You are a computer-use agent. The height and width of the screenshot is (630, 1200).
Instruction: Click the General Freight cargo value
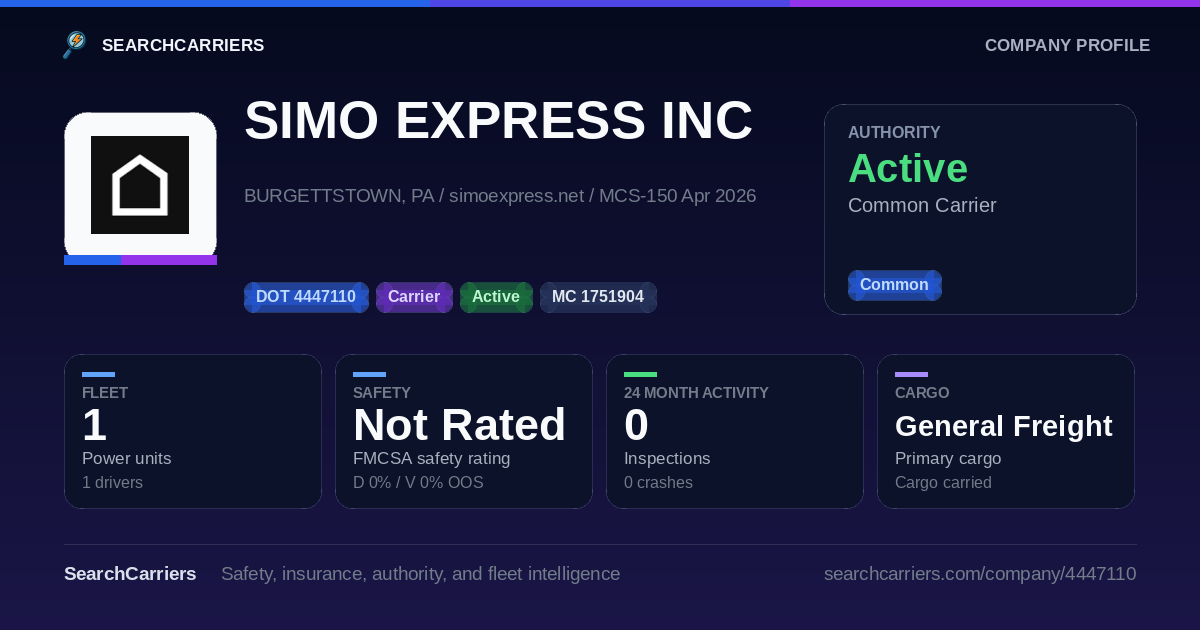coord(1004,426)
